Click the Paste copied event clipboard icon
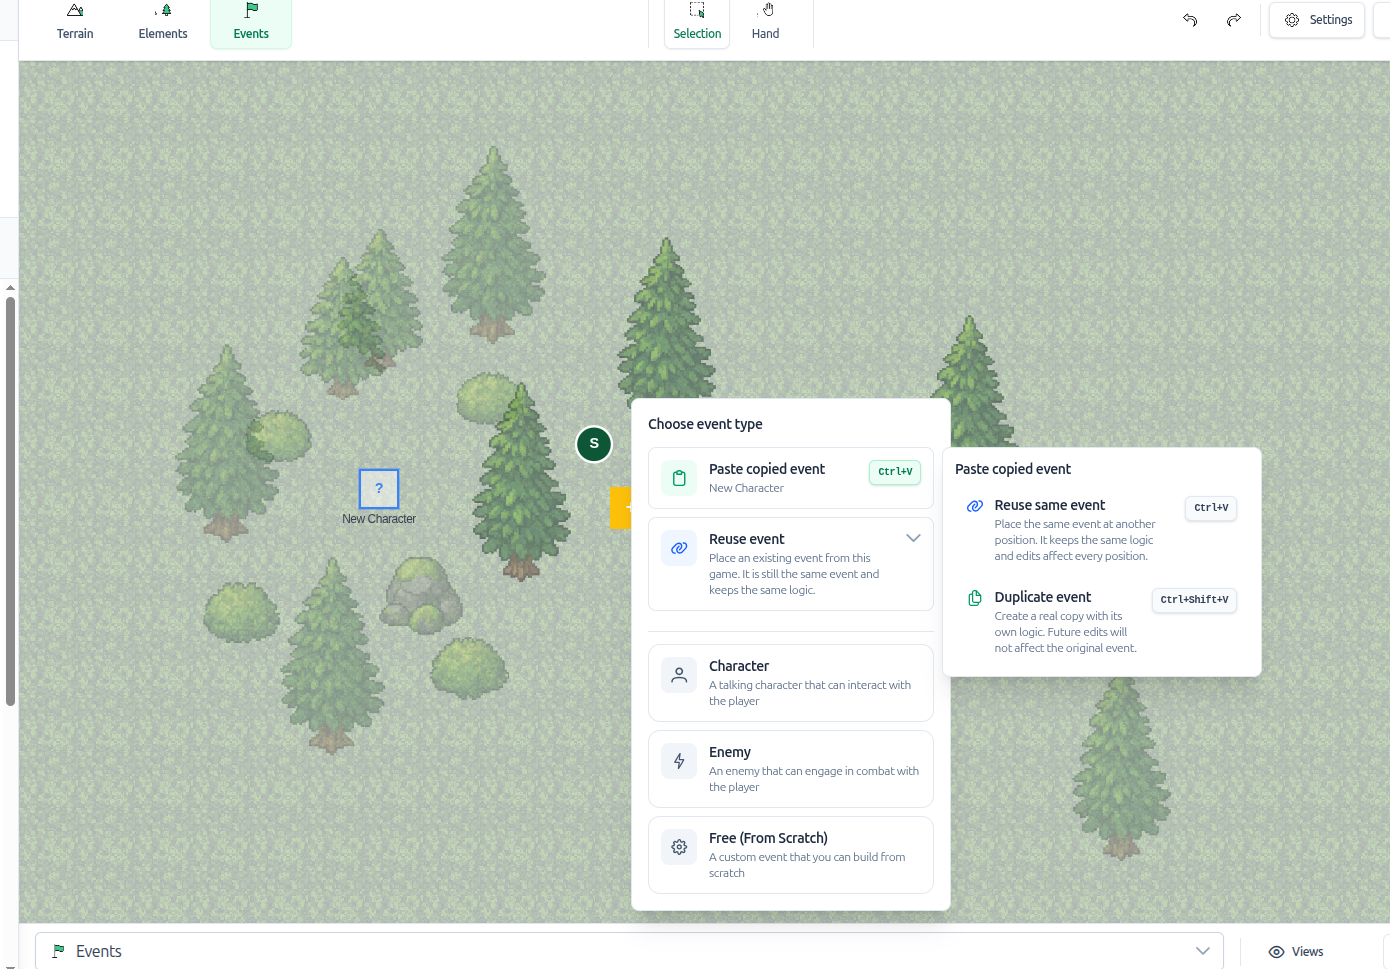1390x969 pixels. 679,478
